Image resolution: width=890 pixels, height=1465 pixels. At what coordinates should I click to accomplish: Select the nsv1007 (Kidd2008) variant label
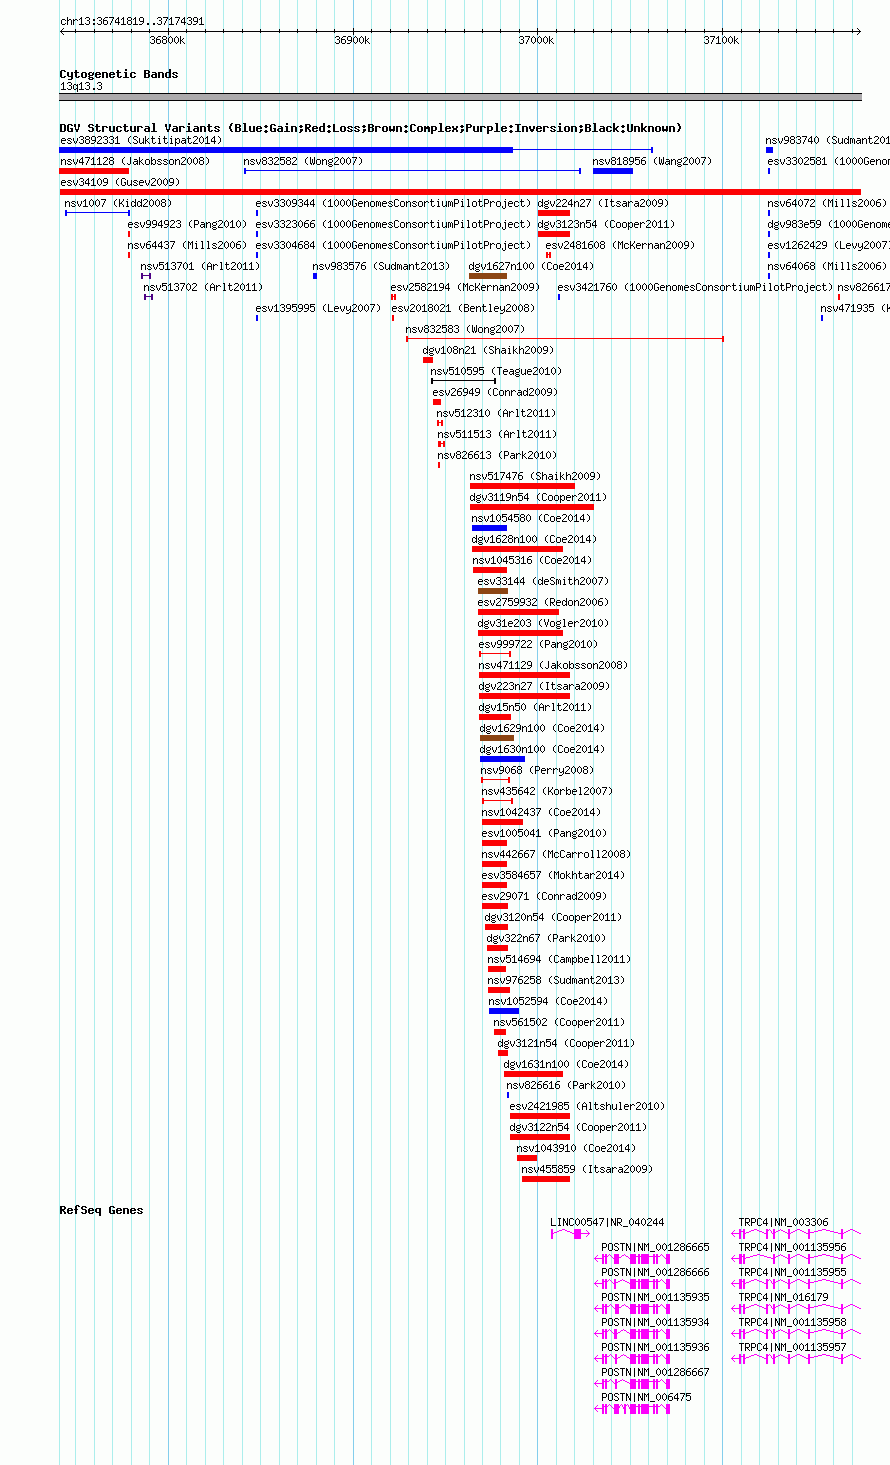click(x=118, y=204)
